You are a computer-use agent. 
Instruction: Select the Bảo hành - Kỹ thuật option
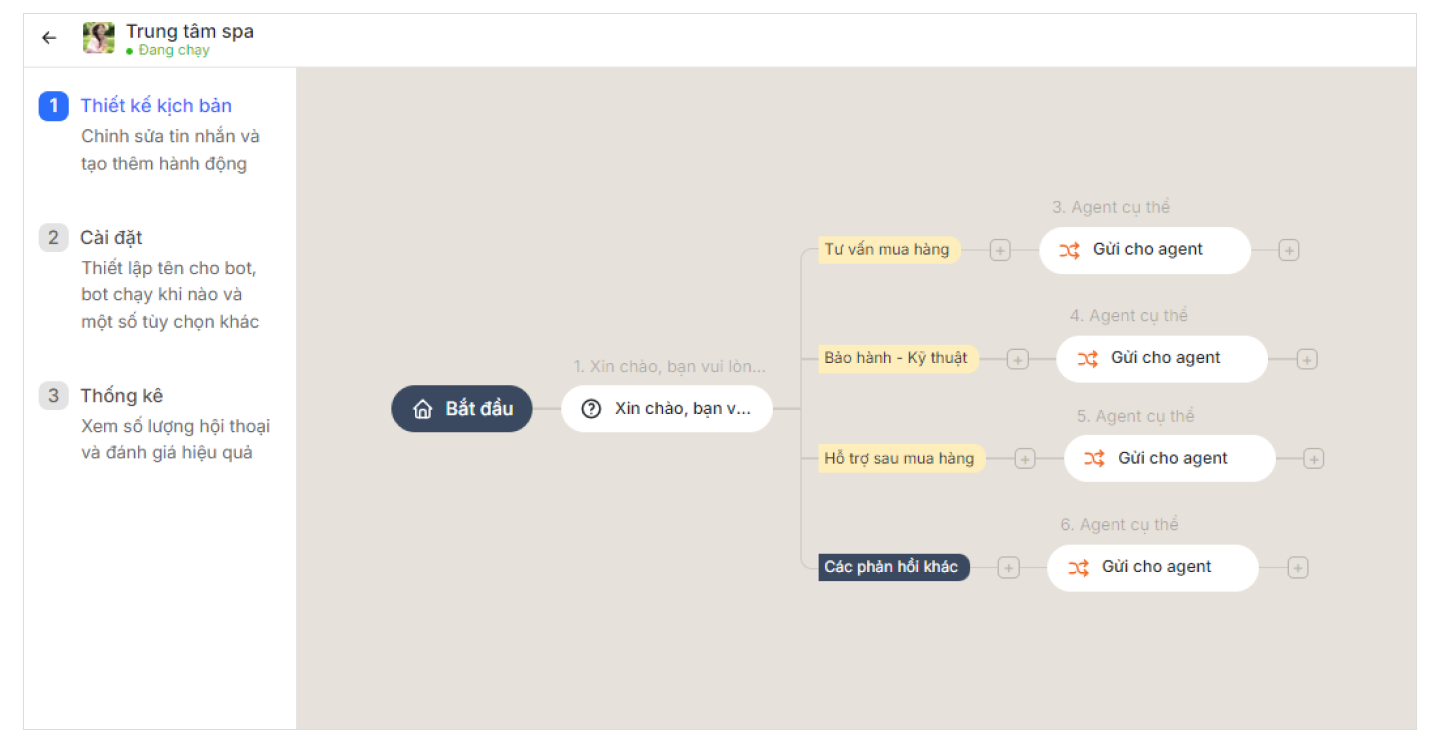point(898,358)
